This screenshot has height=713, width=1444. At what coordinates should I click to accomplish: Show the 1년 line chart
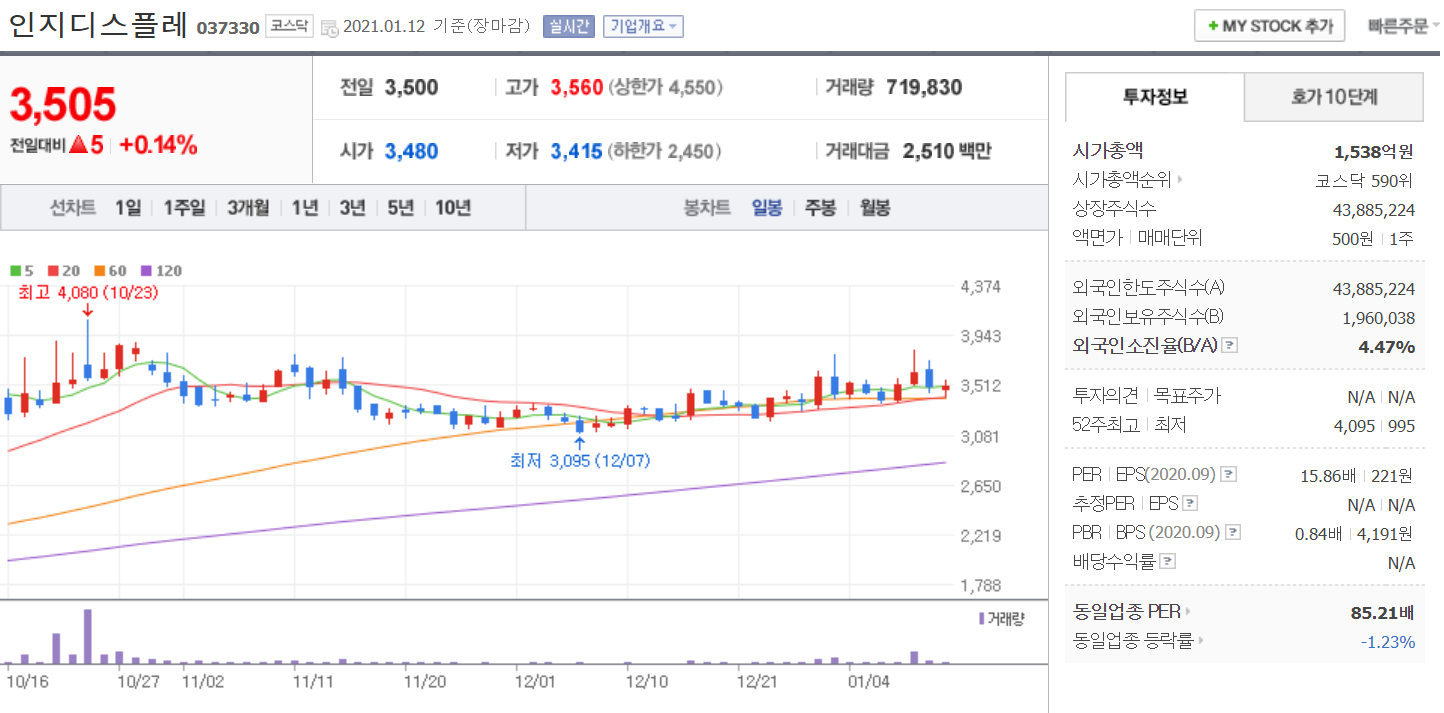pos(305,208)
